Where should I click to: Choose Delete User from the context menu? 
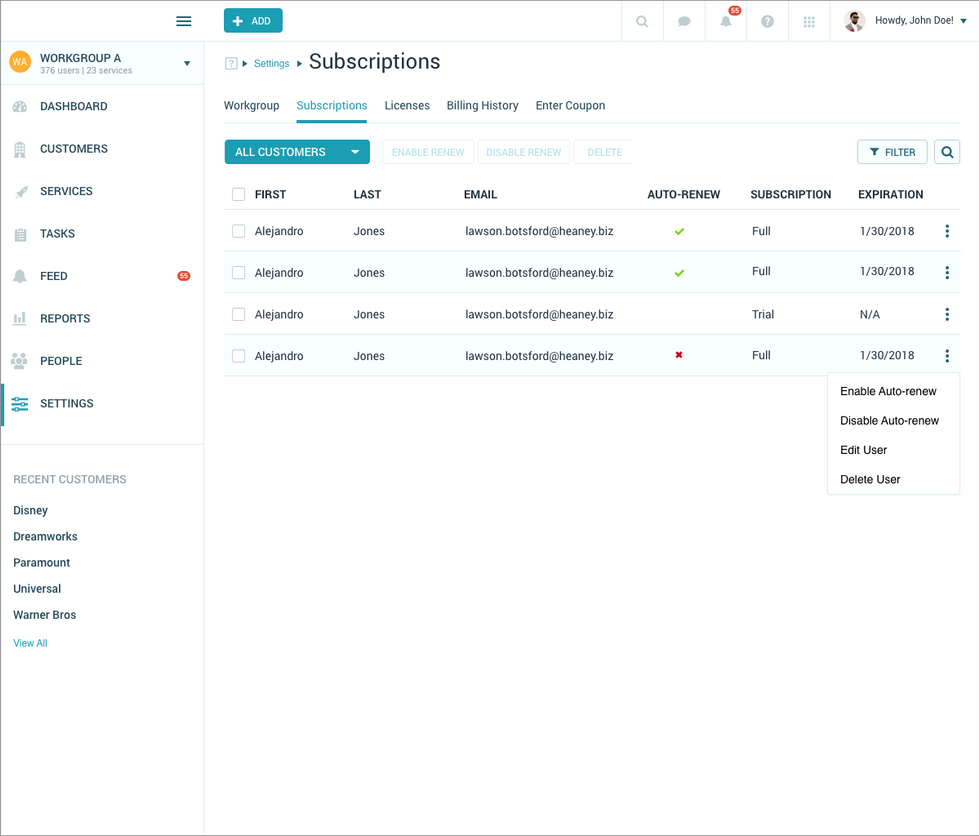pyautogui.click(x=869, y=479)
